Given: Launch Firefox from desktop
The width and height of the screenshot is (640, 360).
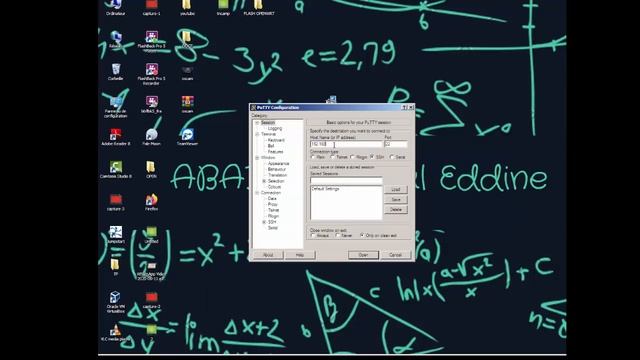Looking at the screenshot, I should 151,202.
